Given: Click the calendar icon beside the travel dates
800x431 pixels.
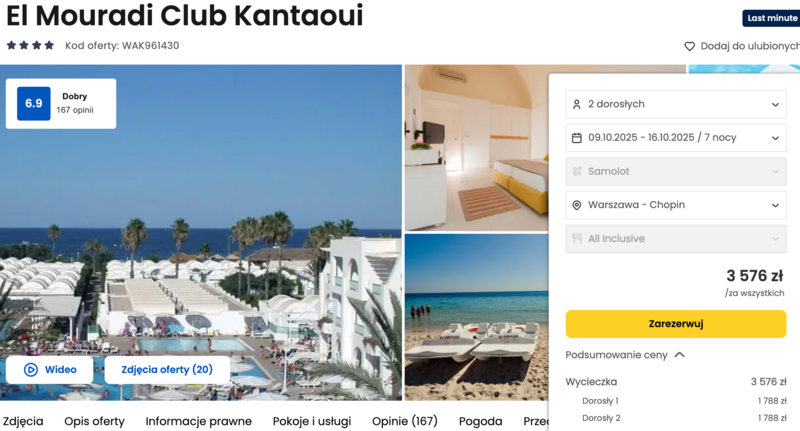Looking at the screenshot, I should coord(577,138).
